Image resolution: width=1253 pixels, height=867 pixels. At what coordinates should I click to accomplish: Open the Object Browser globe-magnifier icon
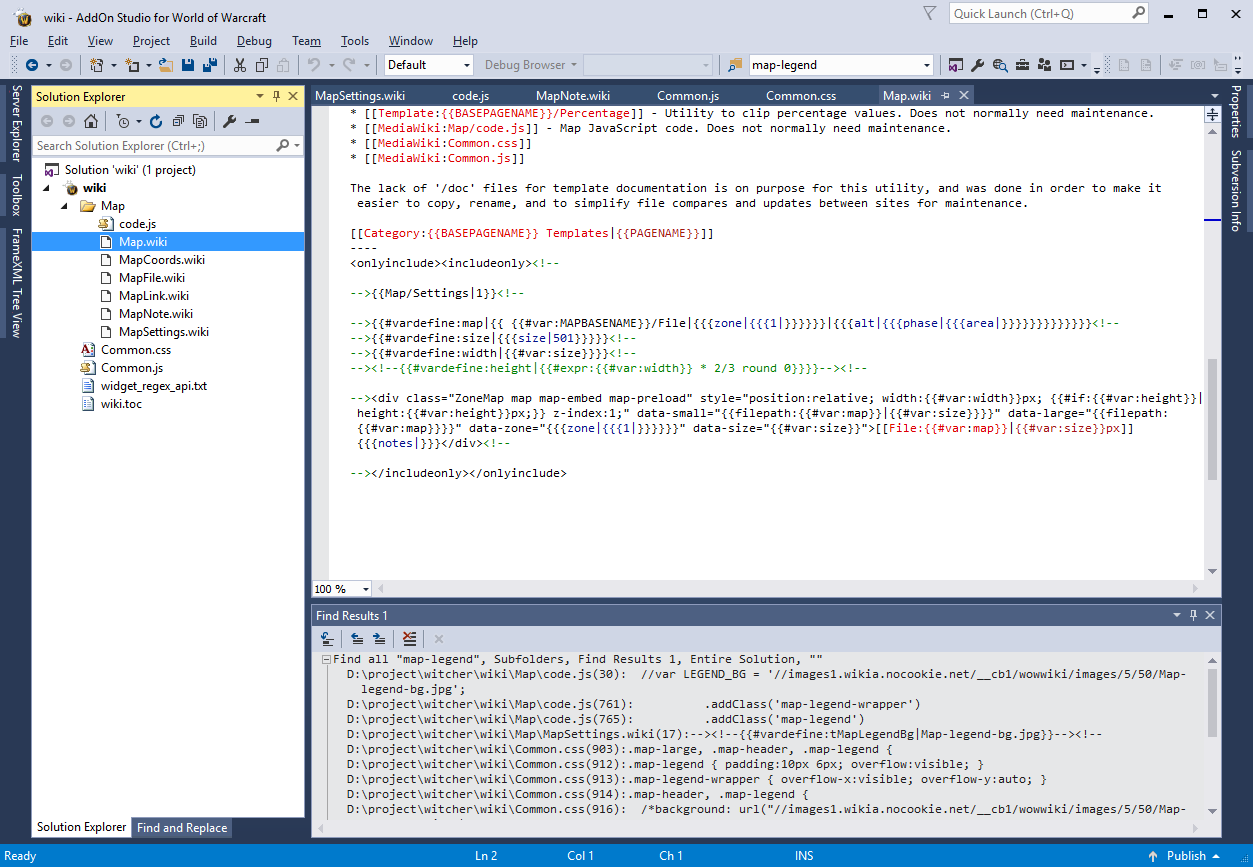coord(1000,65)
